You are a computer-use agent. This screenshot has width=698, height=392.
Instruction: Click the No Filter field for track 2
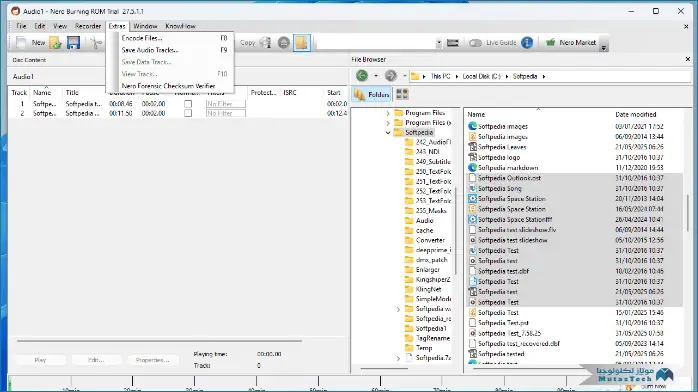pyautogui.click(x=226, y=113)
